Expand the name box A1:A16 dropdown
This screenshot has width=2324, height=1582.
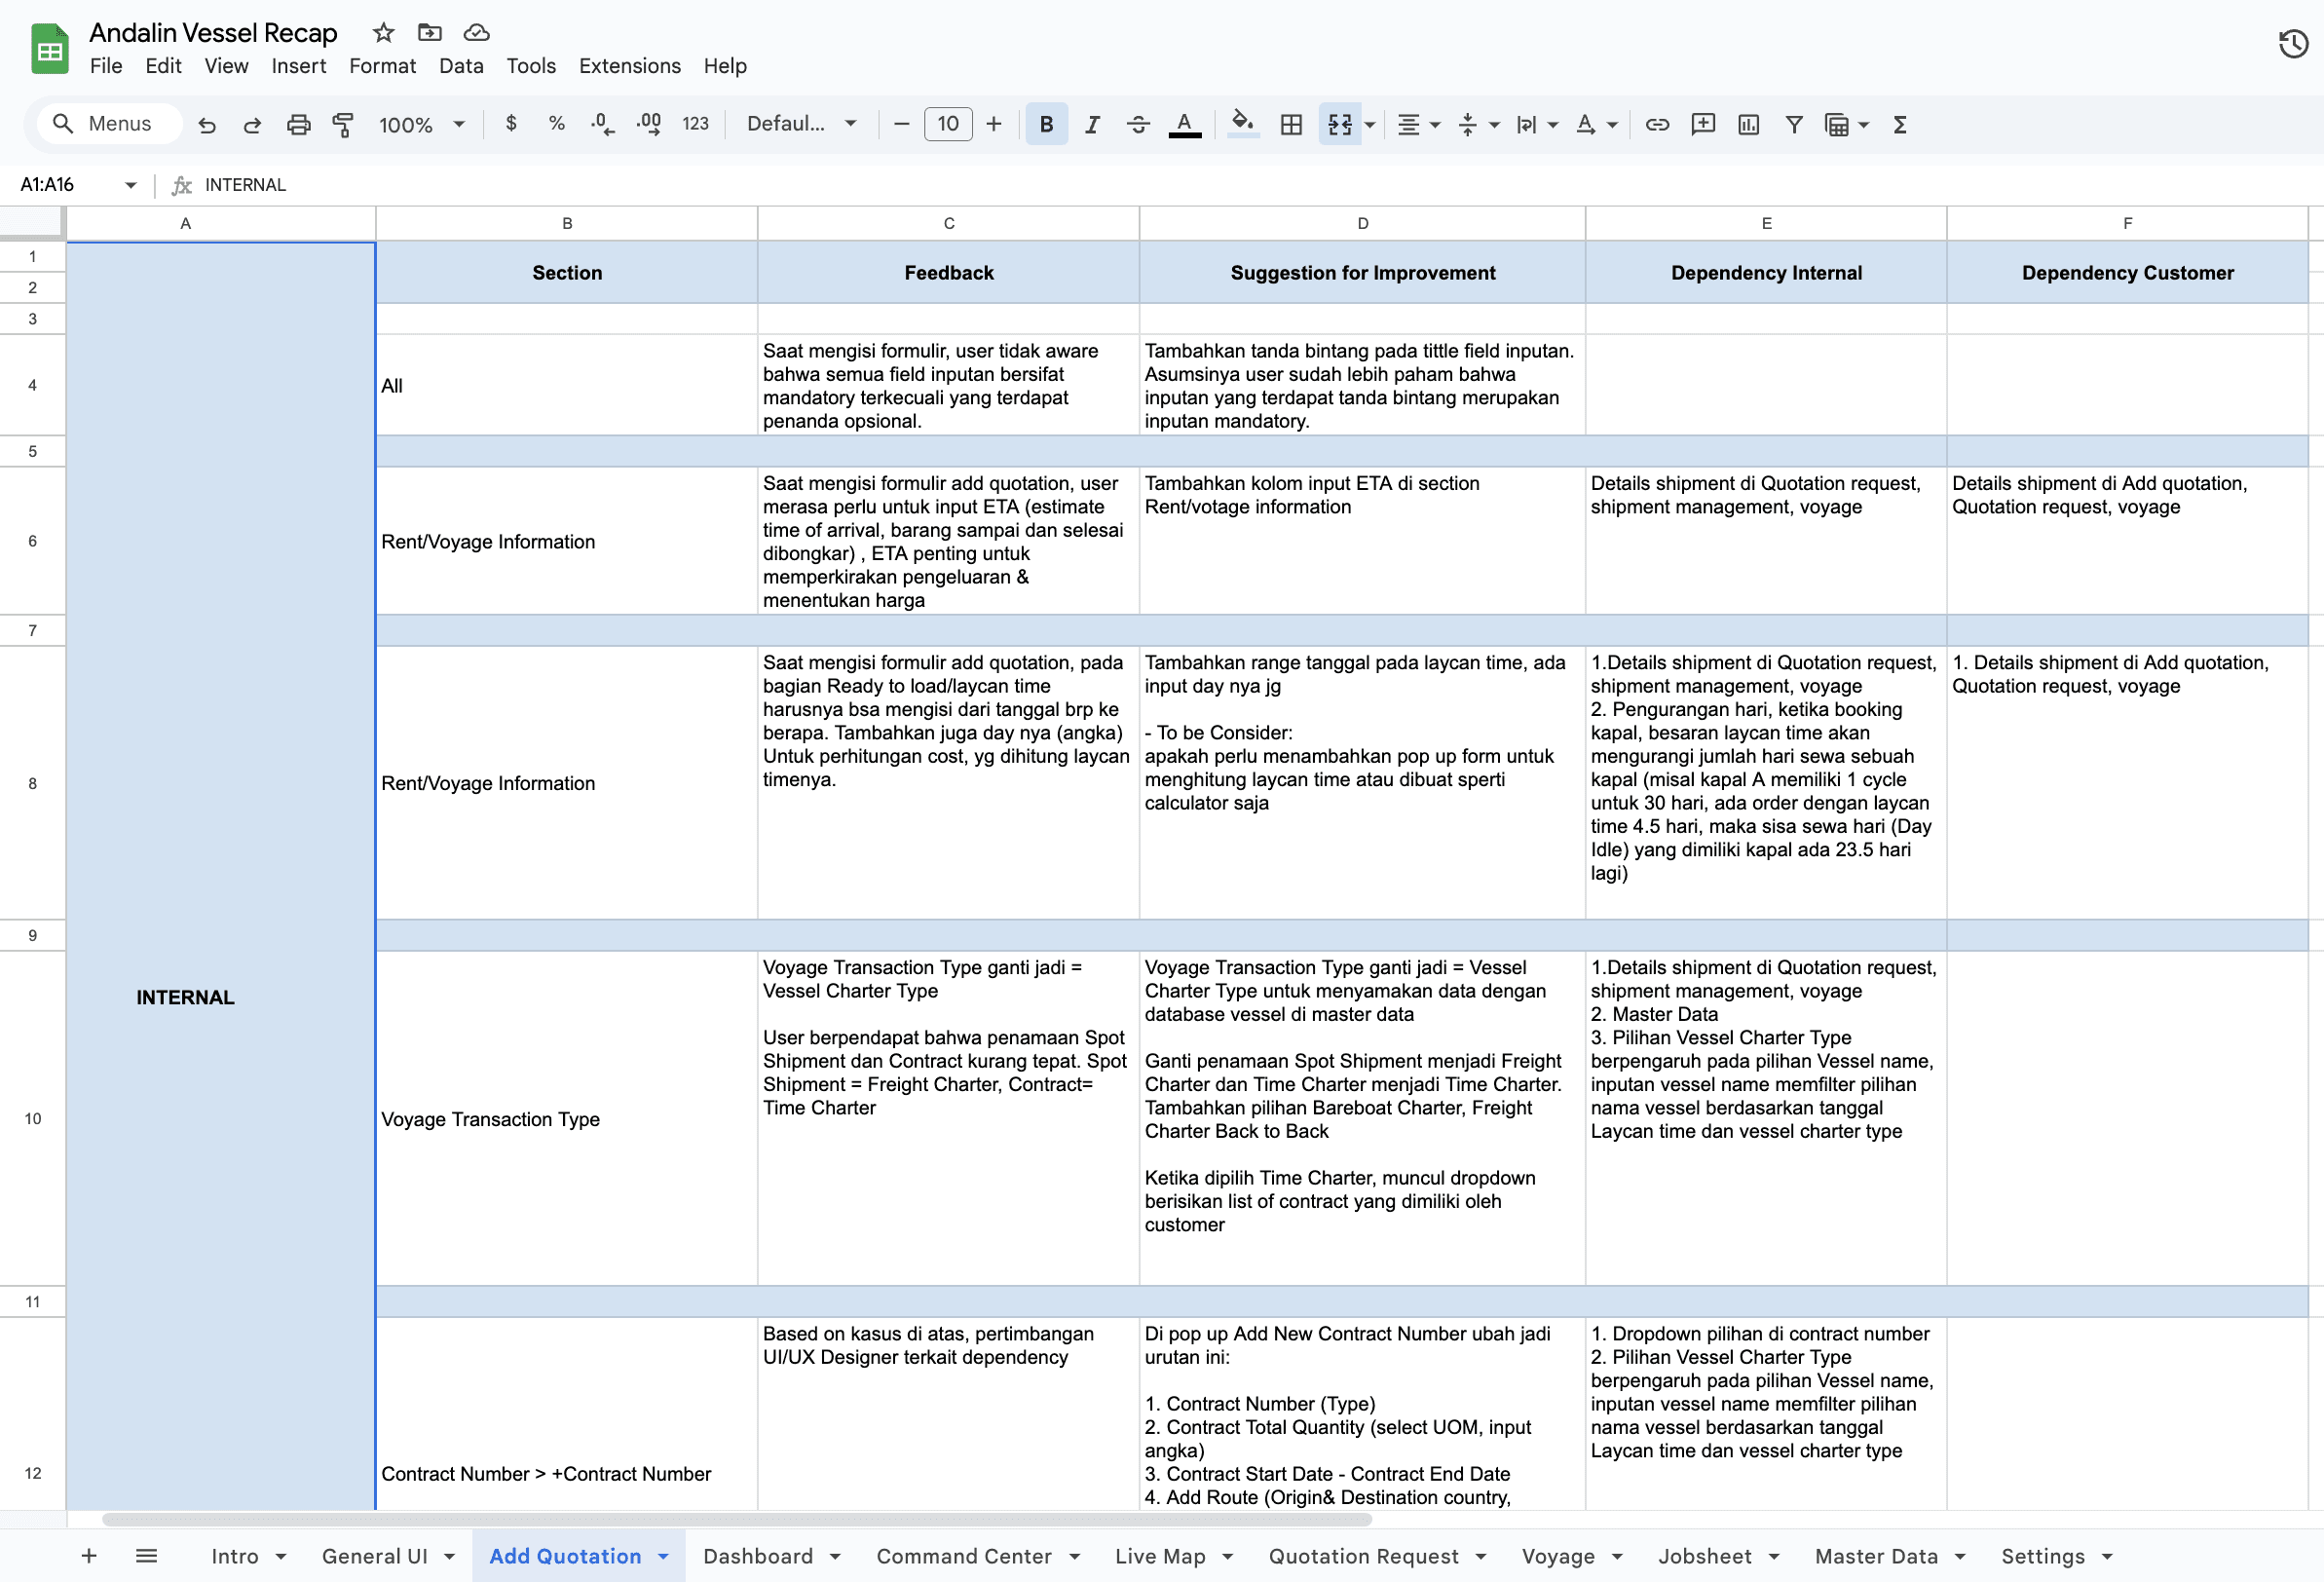[130, 185]
